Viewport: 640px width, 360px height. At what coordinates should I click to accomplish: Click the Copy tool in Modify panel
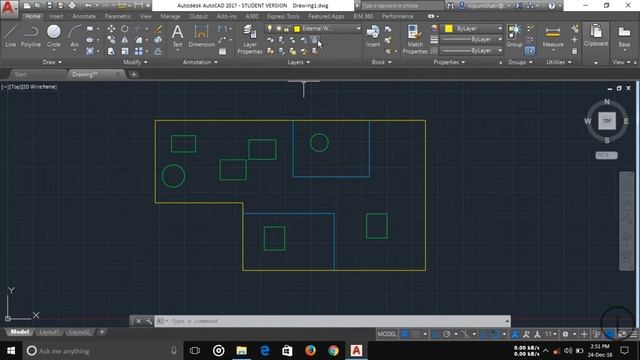pos(111,40)
